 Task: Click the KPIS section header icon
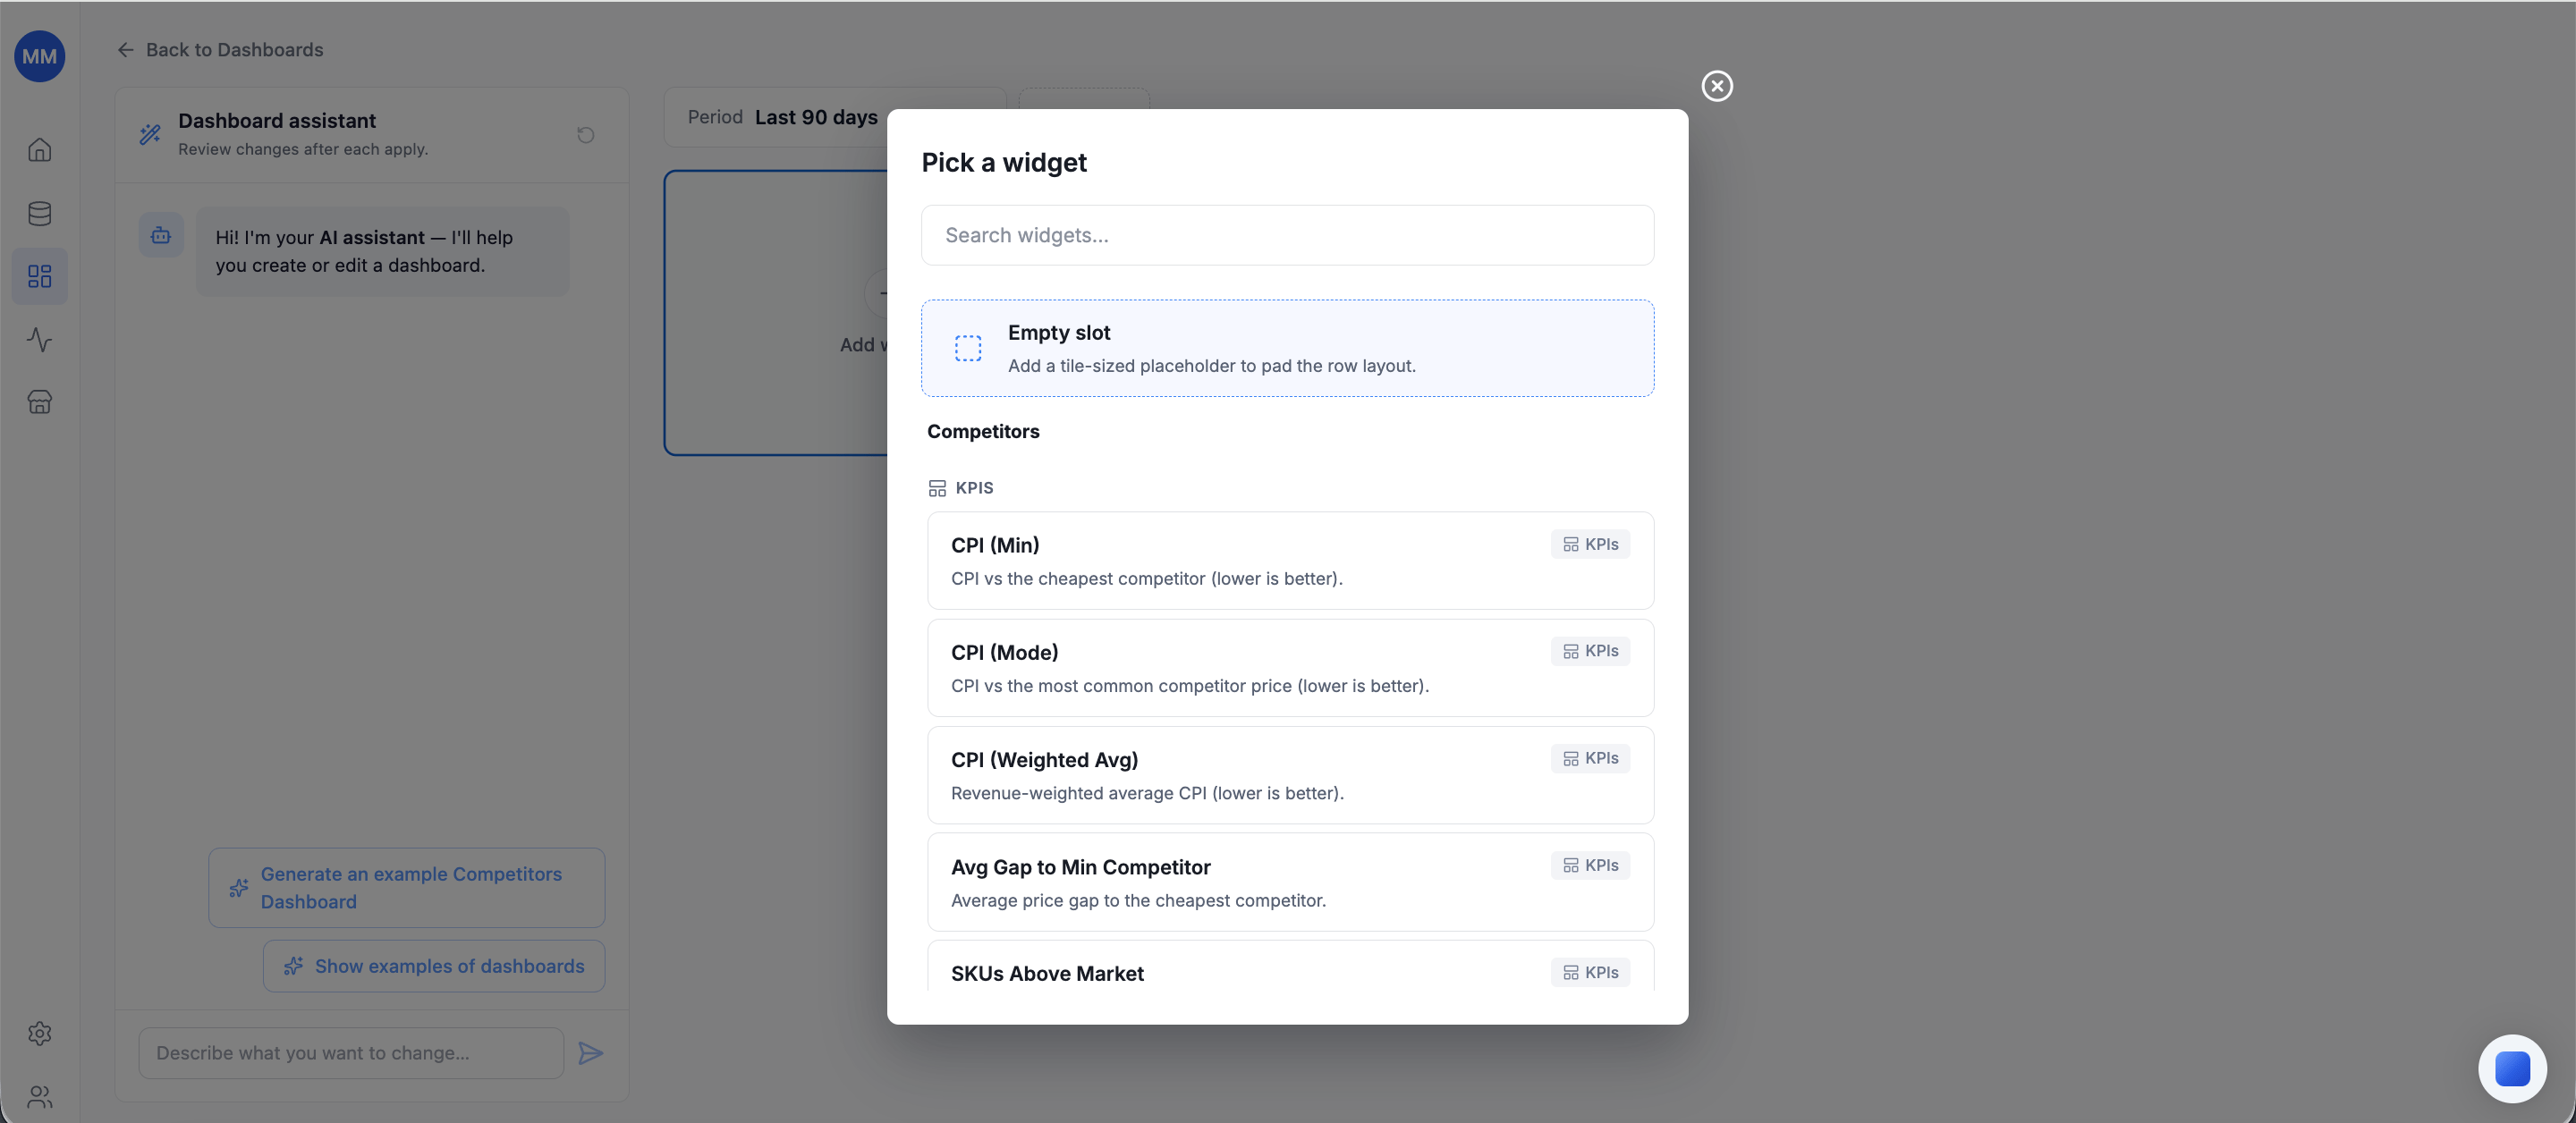(936, 488)
